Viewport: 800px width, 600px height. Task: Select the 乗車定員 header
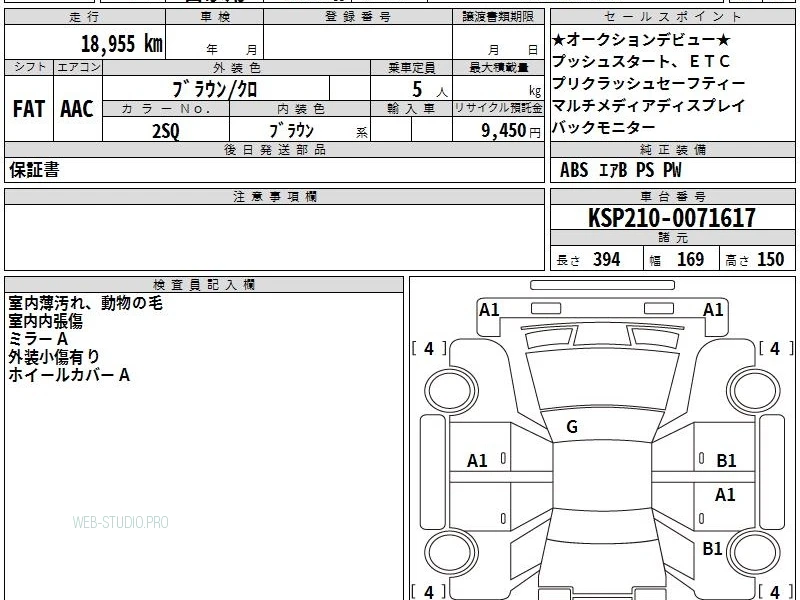(411, 67)
